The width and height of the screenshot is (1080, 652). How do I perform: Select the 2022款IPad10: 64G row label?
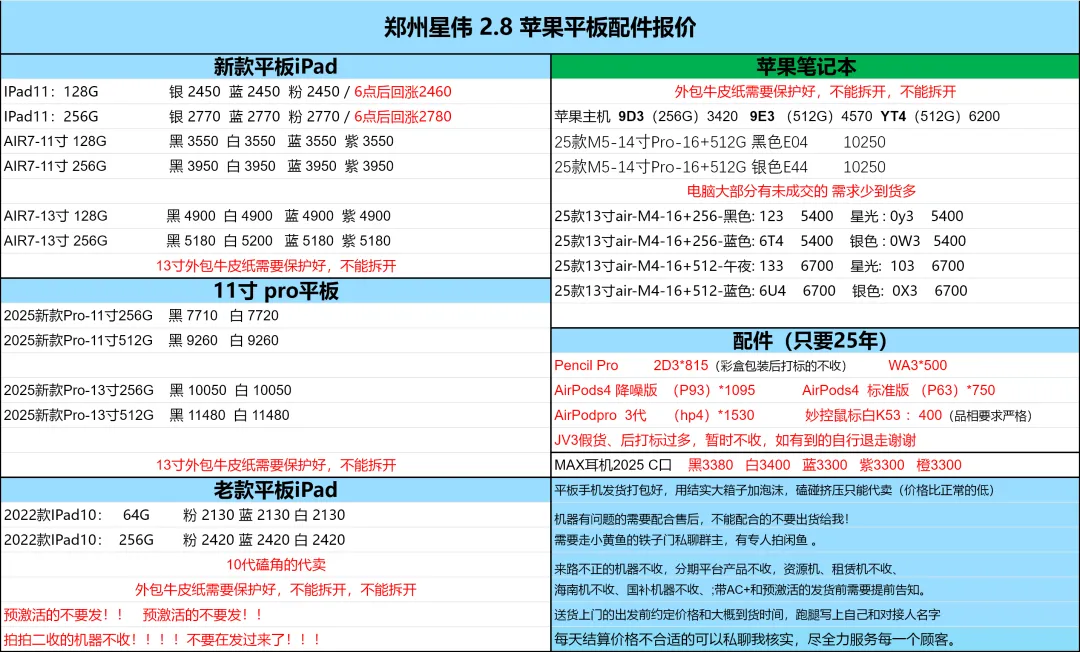[x=76, y=515]
